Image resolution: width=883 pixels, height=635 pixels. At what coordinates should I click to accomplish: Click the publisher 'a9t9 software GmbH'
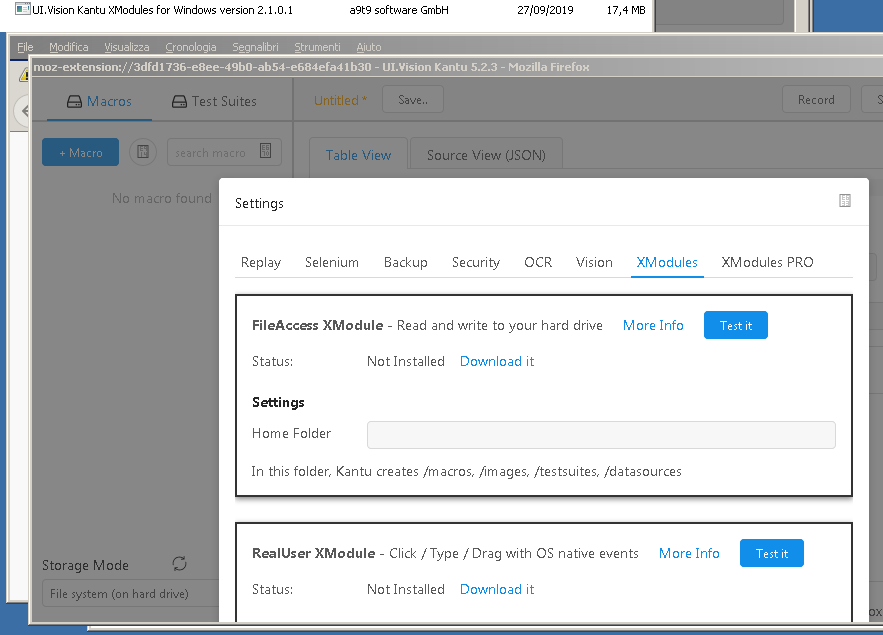[399, 10]
